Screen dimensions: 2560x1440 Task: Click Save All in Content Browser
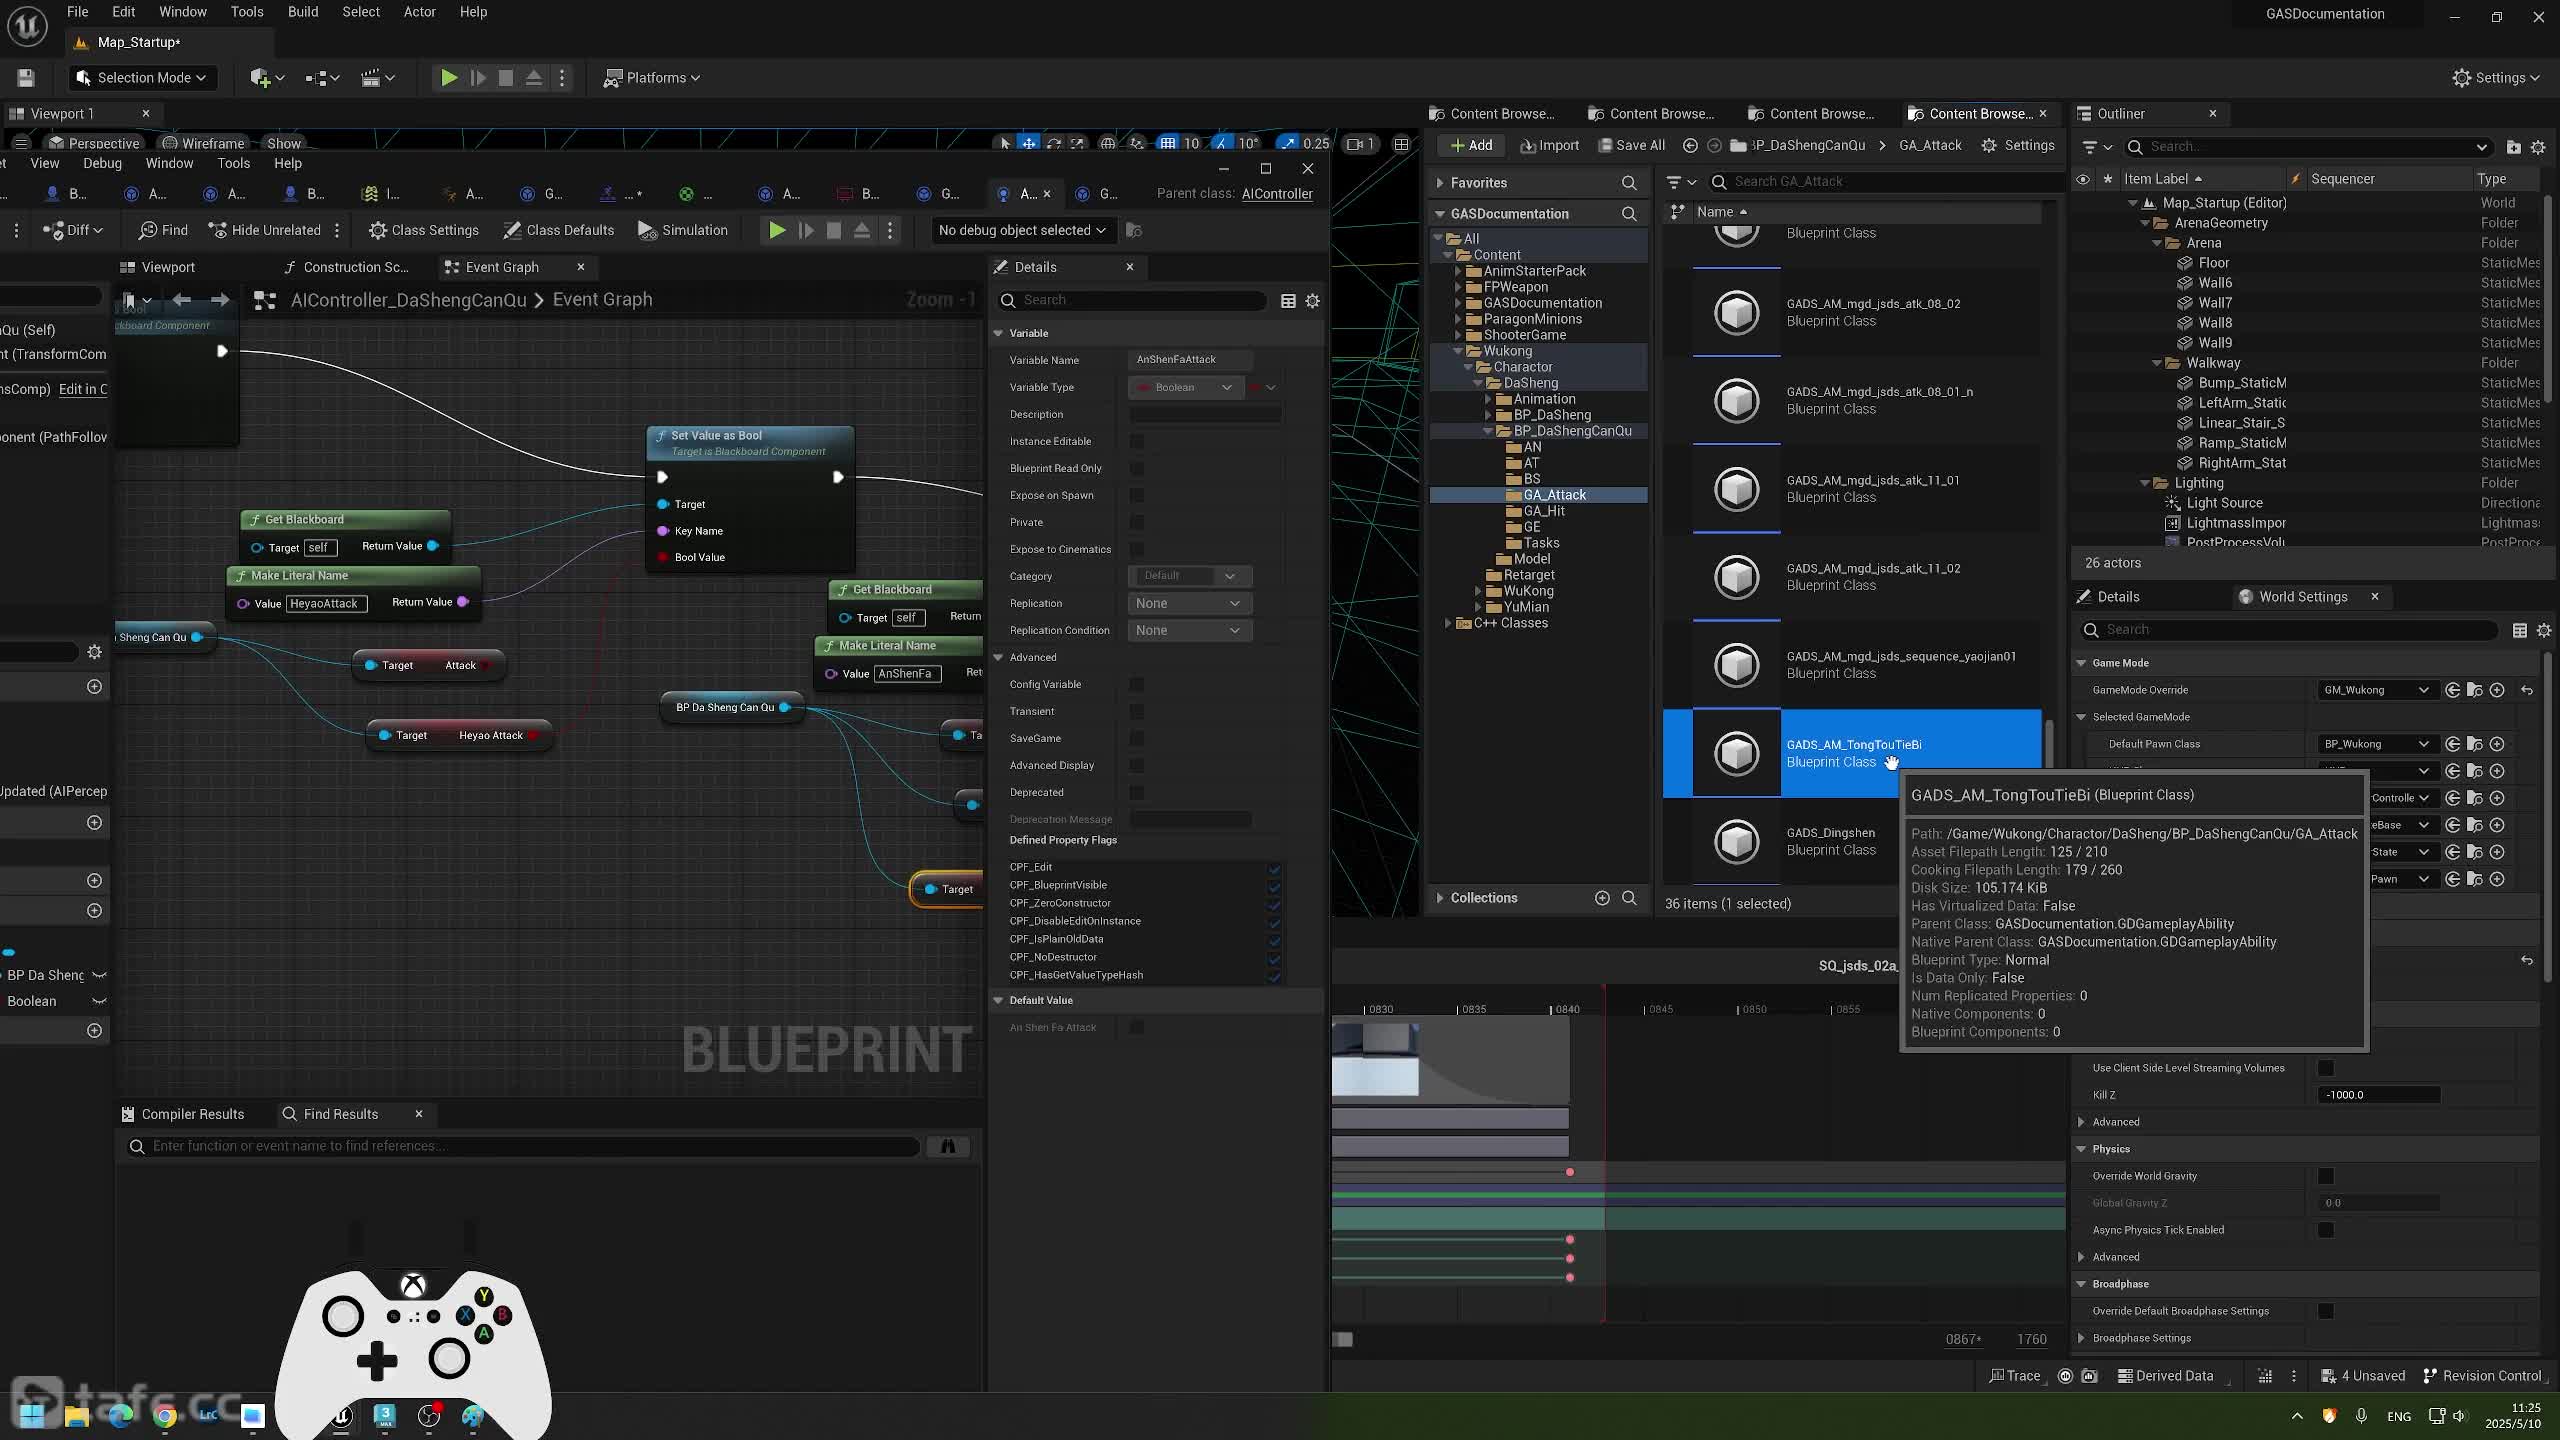[1632, 146]
